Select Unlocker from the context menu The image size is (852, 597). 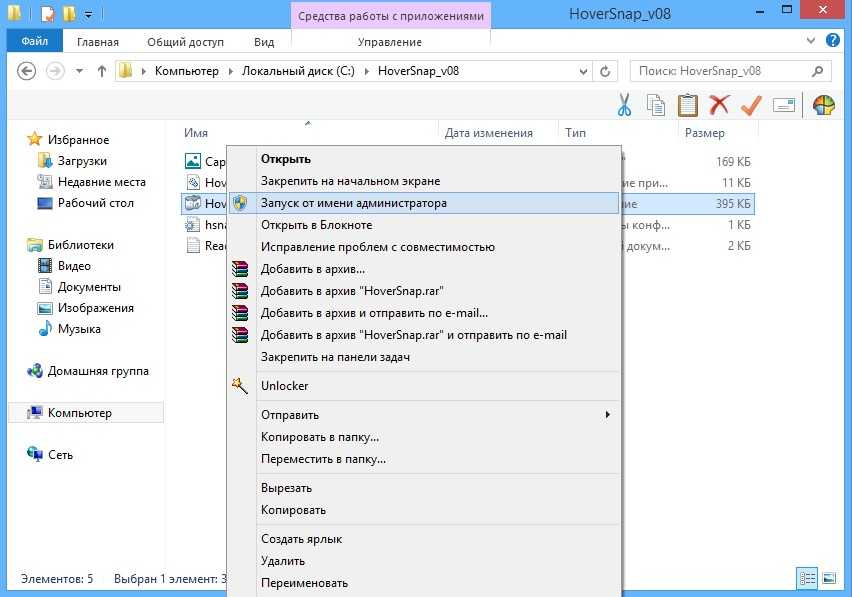[x=284, y=386]
